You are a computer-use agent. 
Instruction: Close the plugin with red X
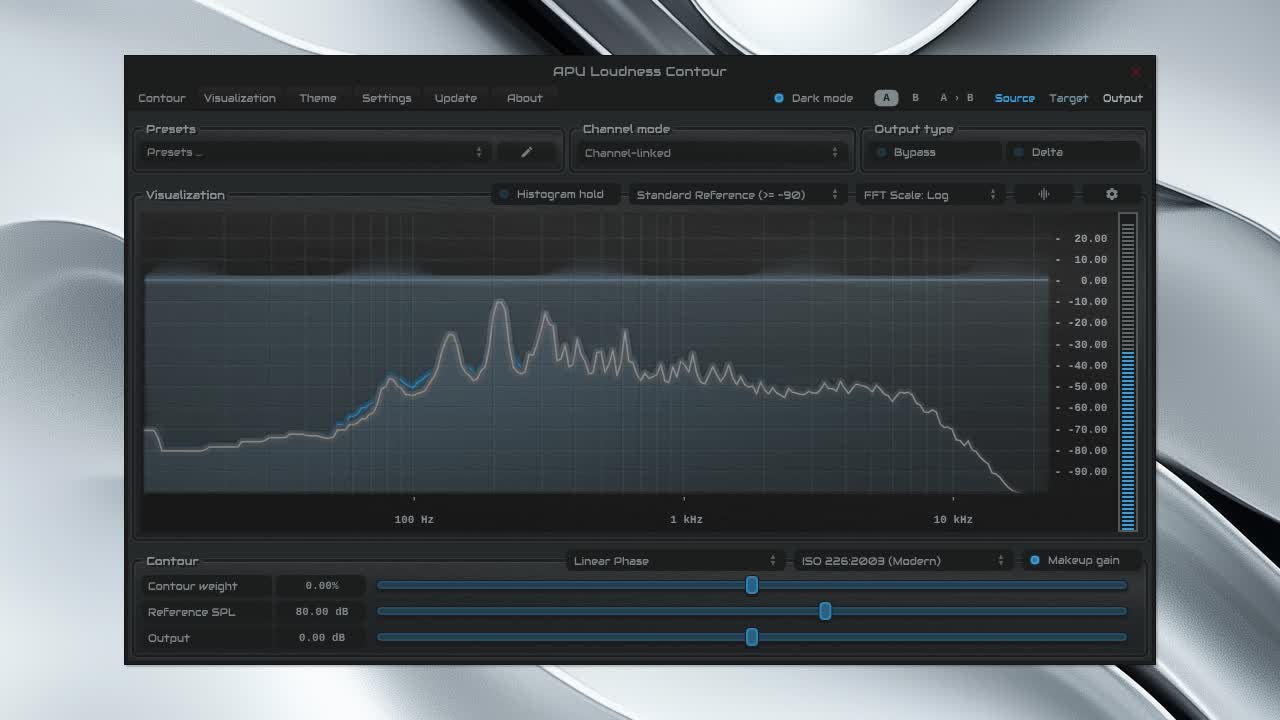(x=1135, y=72)
